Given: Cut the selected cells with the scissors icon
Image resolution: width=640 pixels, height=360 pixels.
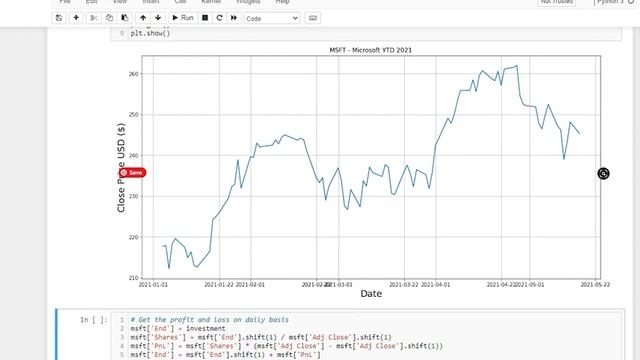Looking at the screenshot, I should tap(93, 18).
